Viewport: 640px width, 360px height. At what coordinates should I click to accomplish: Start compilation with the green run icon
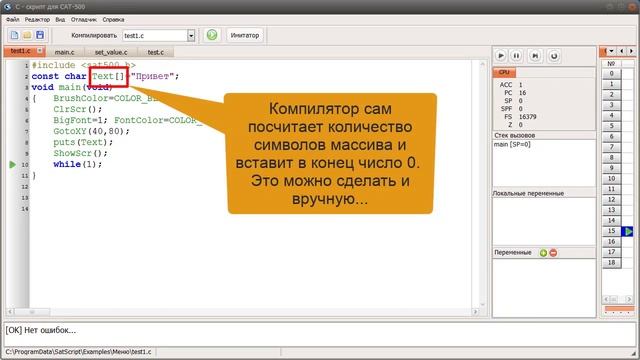pyautogui.click(x=212, y=35)
